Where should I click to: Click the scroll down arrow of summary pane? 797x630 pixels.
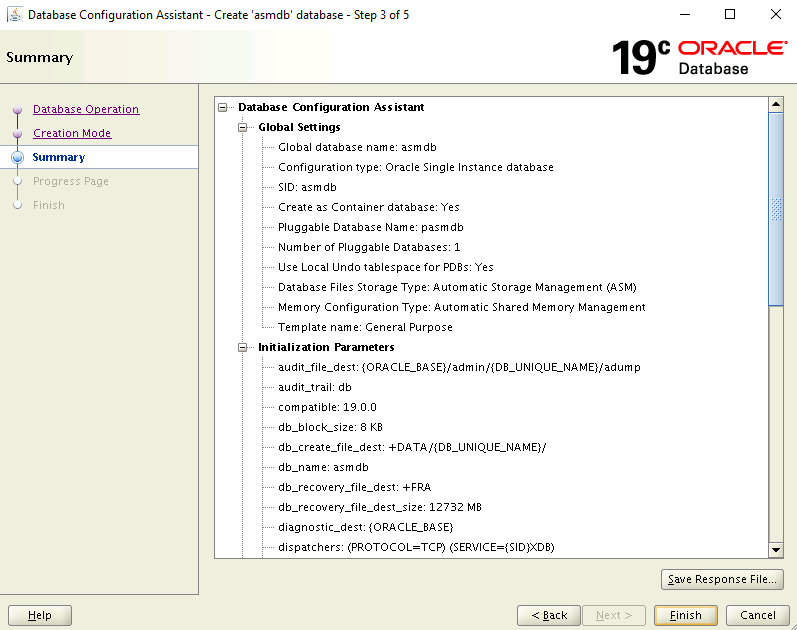(776, 550)
